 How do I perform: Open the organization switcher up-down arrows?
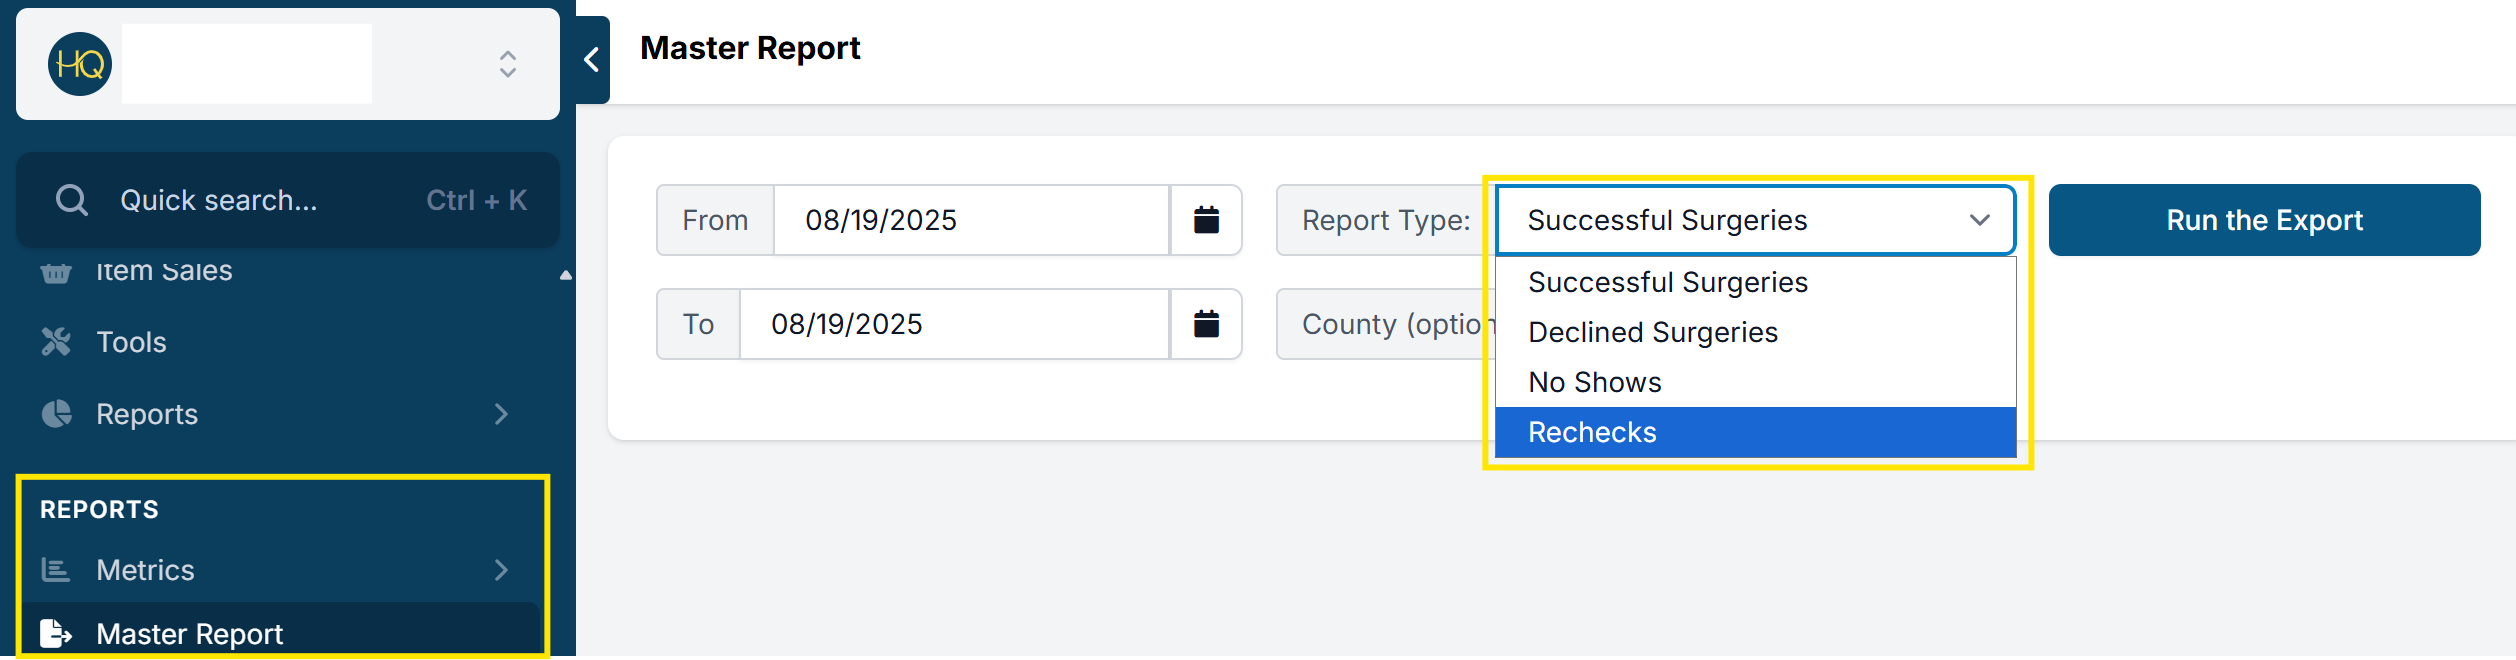click(508, 64)
